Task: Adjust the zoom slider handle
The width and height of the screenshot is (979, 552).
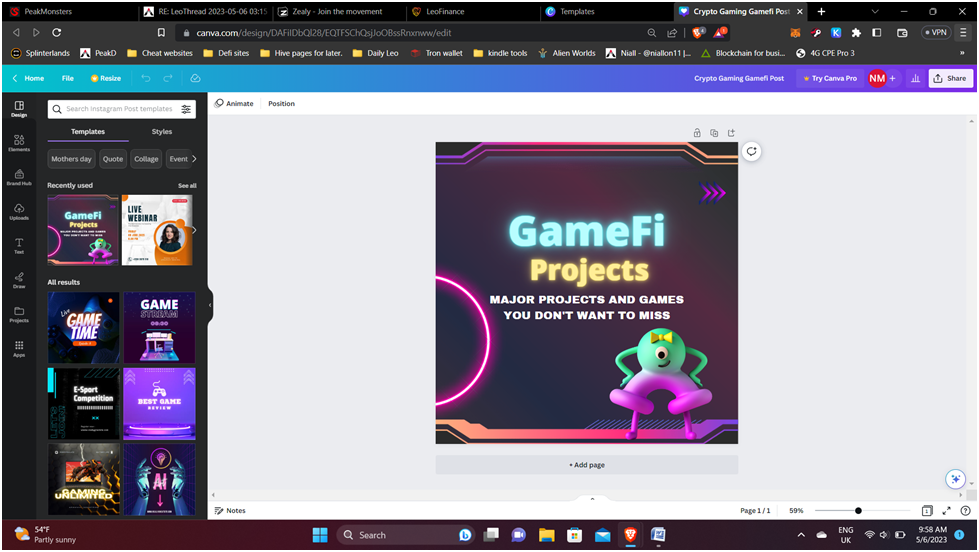Action: (x=858, y=511)
